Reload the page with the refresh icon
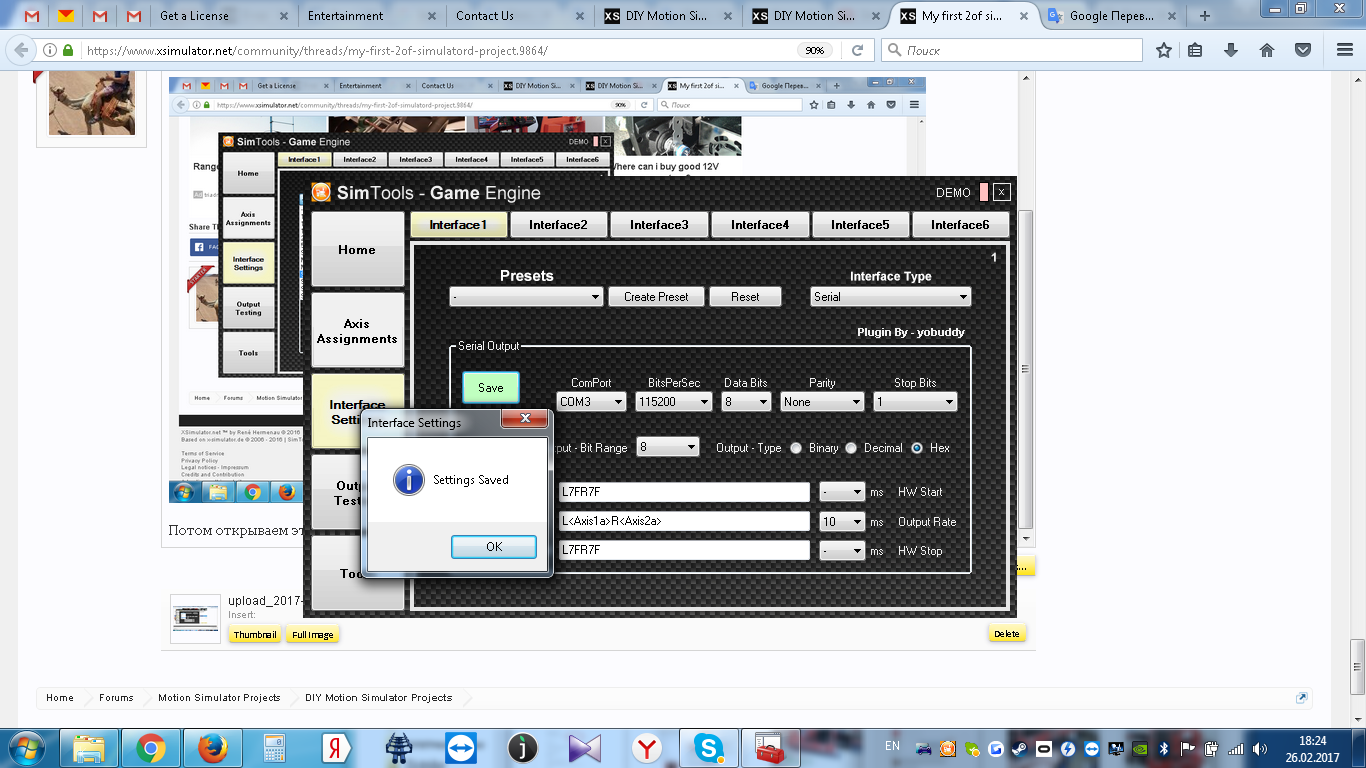The height and width of the screenshot is (768, 1366). tap(857, 51)
